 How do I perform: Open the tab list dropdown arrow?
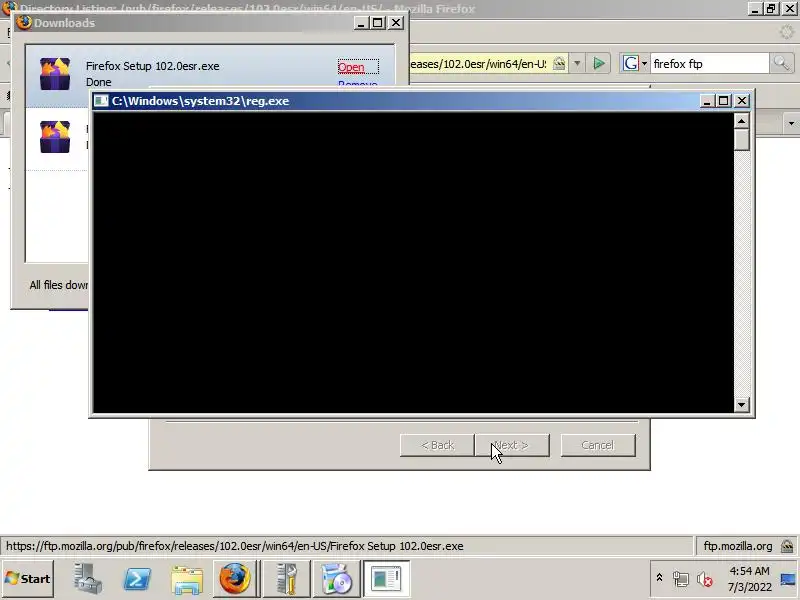(x=791, y=123)
